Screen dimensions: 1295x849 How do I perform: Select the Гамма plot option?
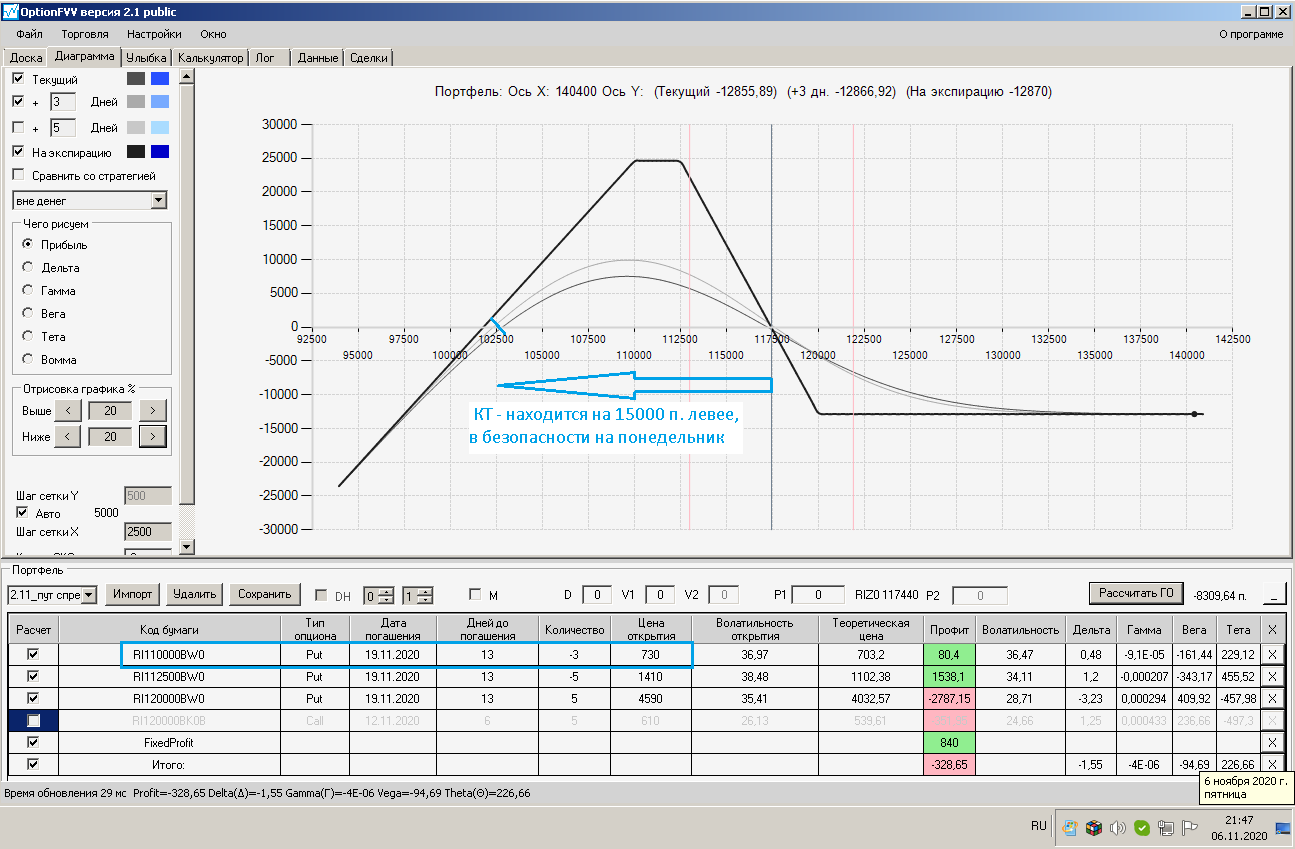point(28,290)
